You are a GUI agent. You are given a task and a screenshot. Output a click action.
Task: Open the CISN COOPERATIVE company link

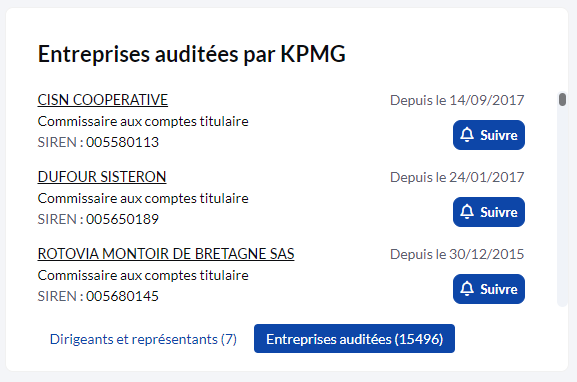(x=103, y=100)
